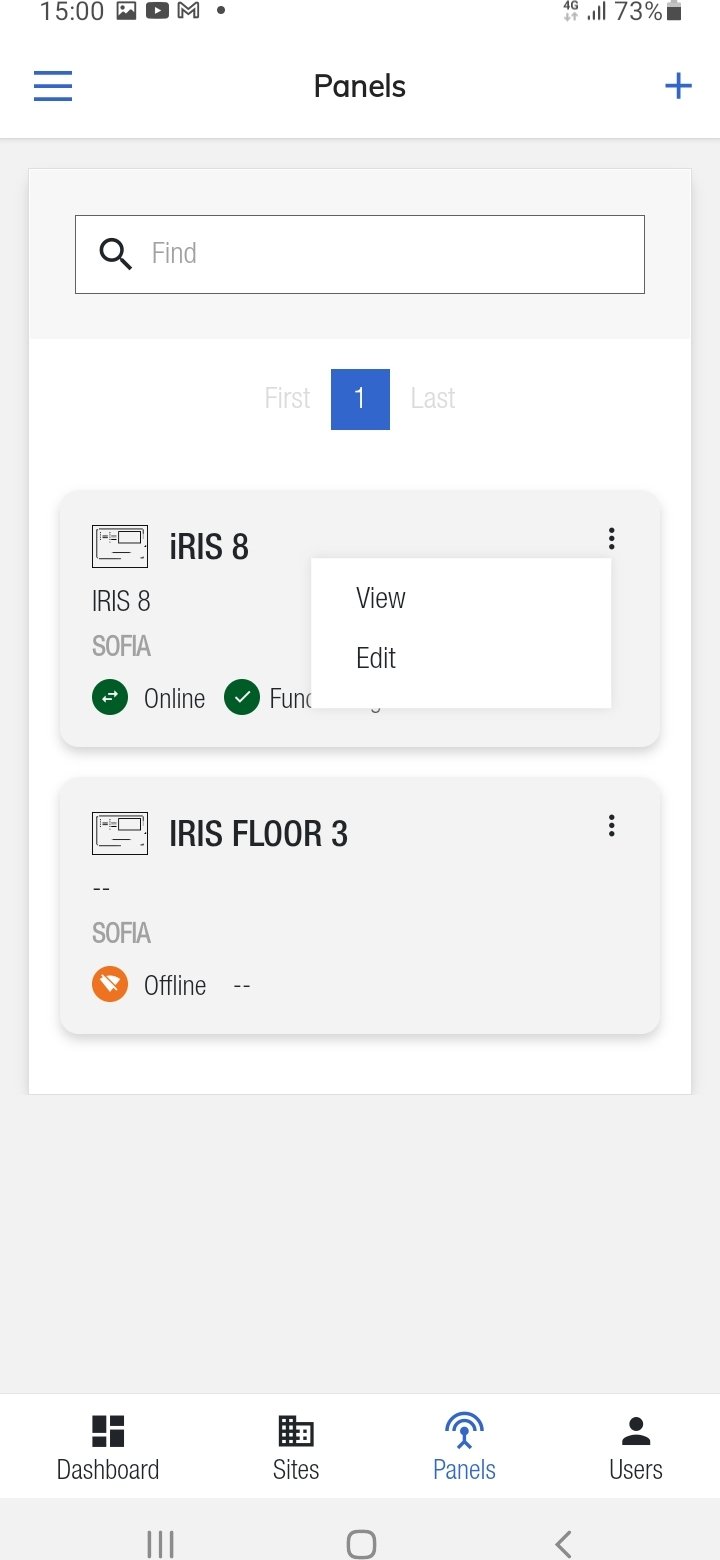Open the IRIS FLOOR 3 three-dot menu
The image size is (720, 1560).
click(x=611, y=826)
